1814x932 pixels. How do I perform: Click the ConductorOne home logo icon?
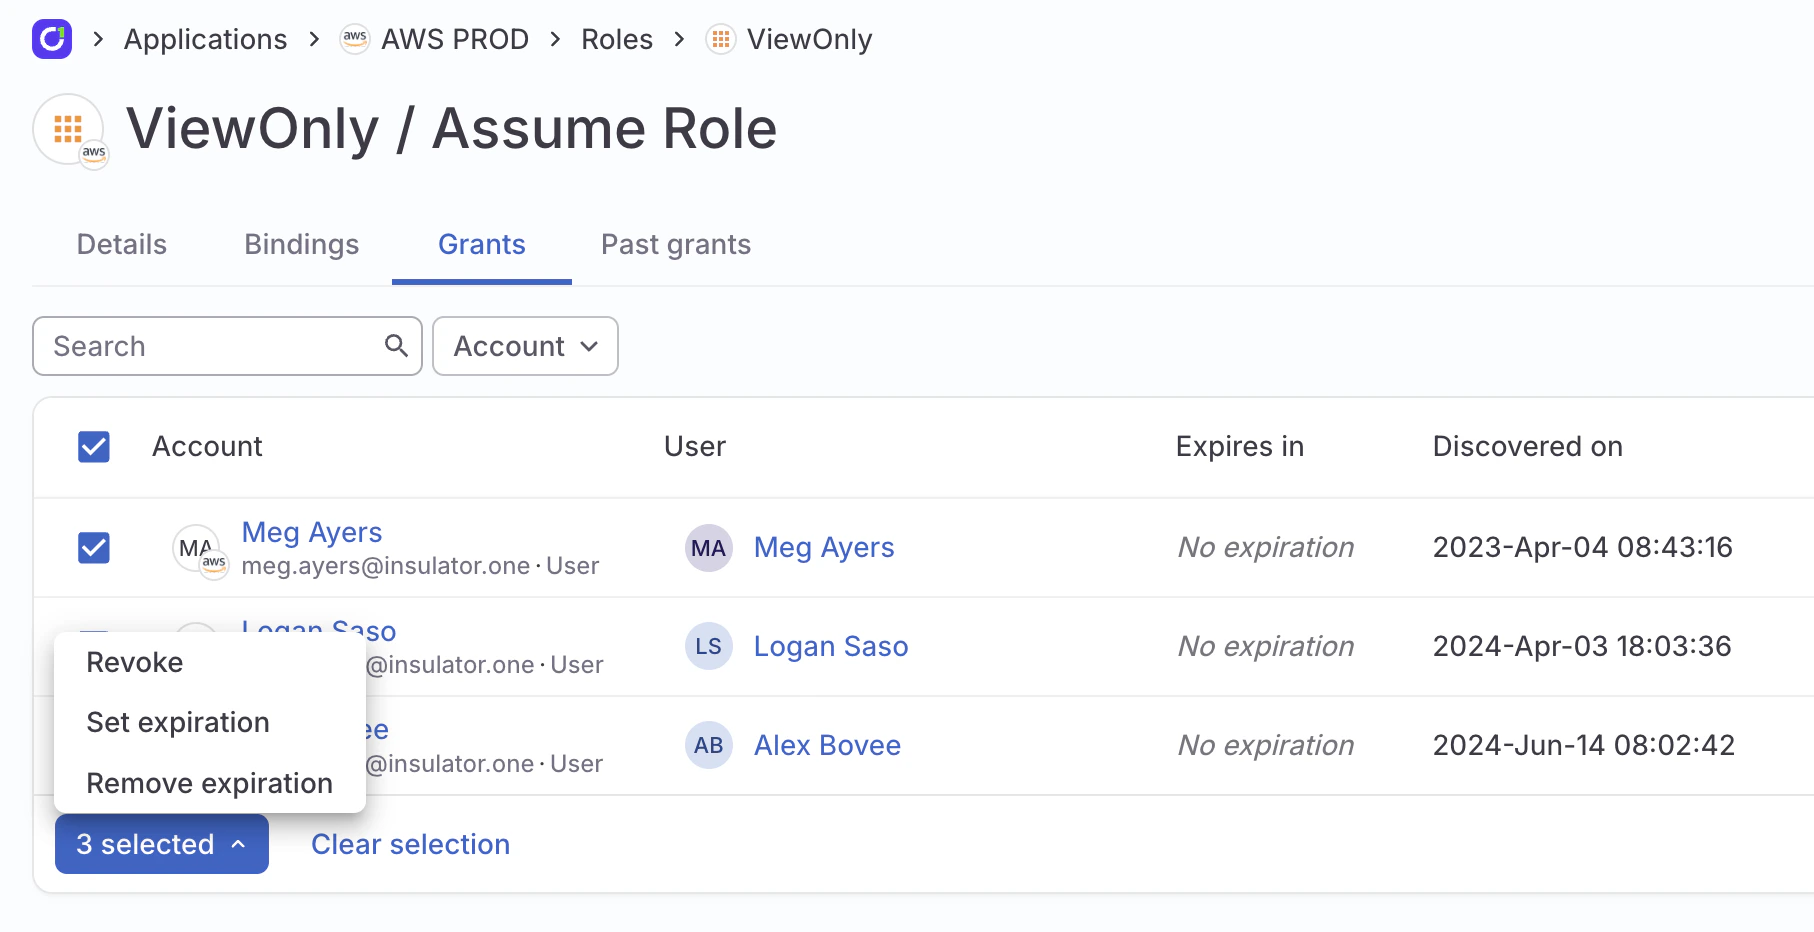[52, 39]
